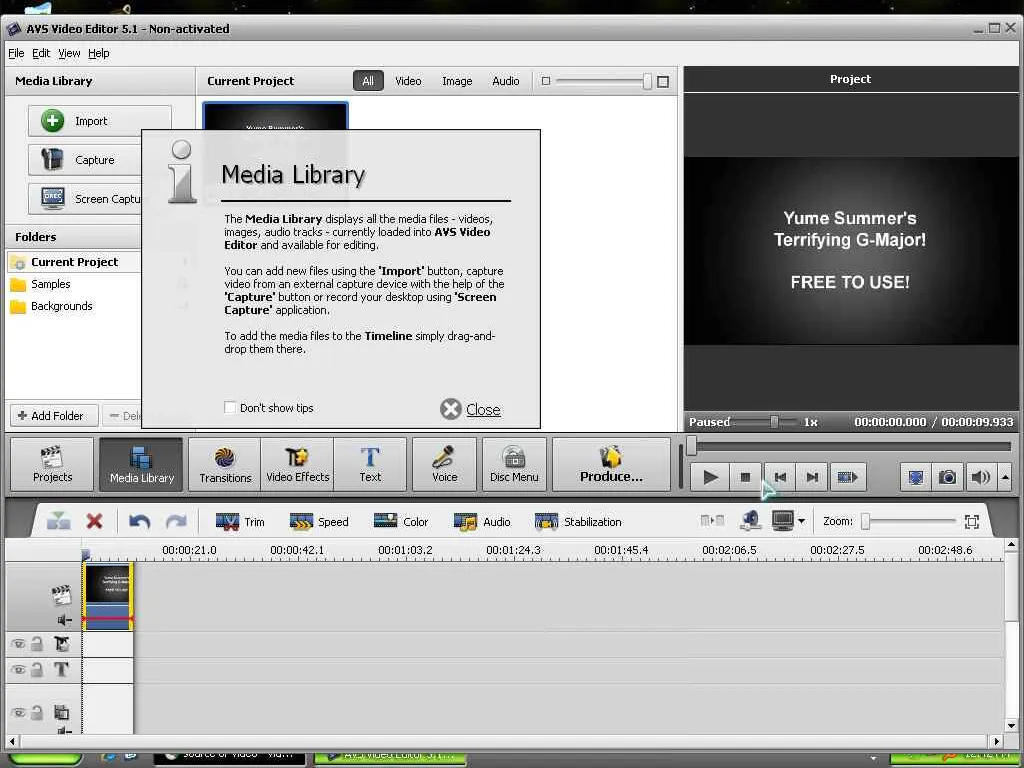Open the Video Effects section
Screen dimensions: 1024x768
[x=297, y=464]
